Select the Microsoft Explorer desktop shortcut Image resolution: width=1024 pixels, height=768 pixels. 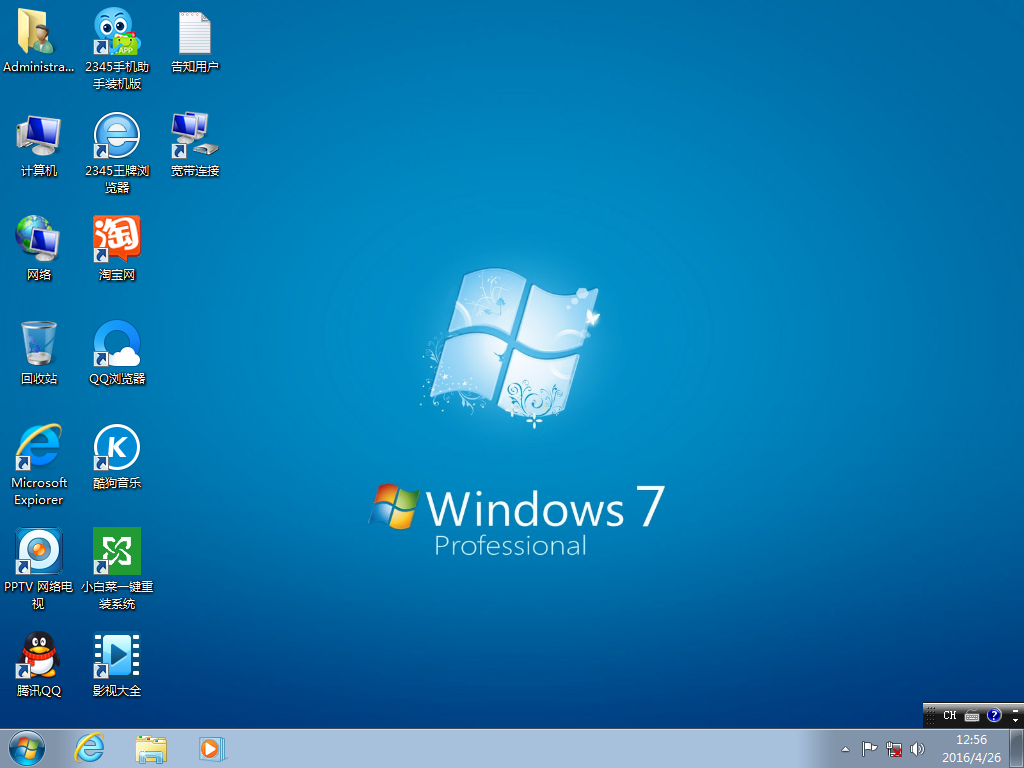click(39, 465)
